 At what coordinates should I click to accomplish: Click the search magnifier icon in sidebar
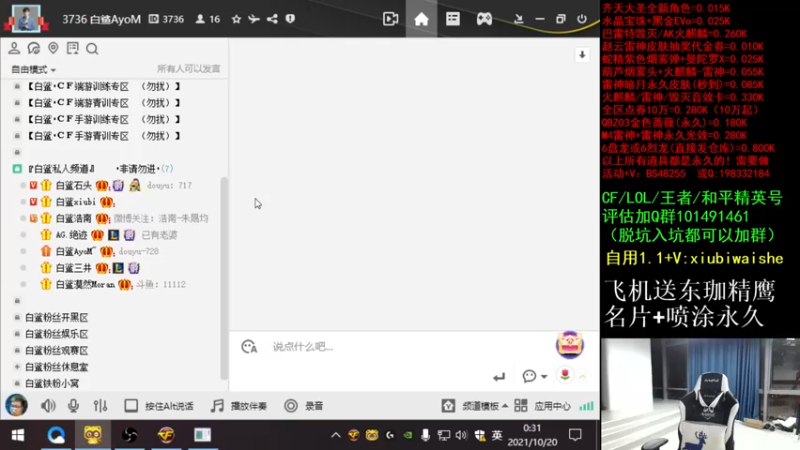(x=92, y=48)
